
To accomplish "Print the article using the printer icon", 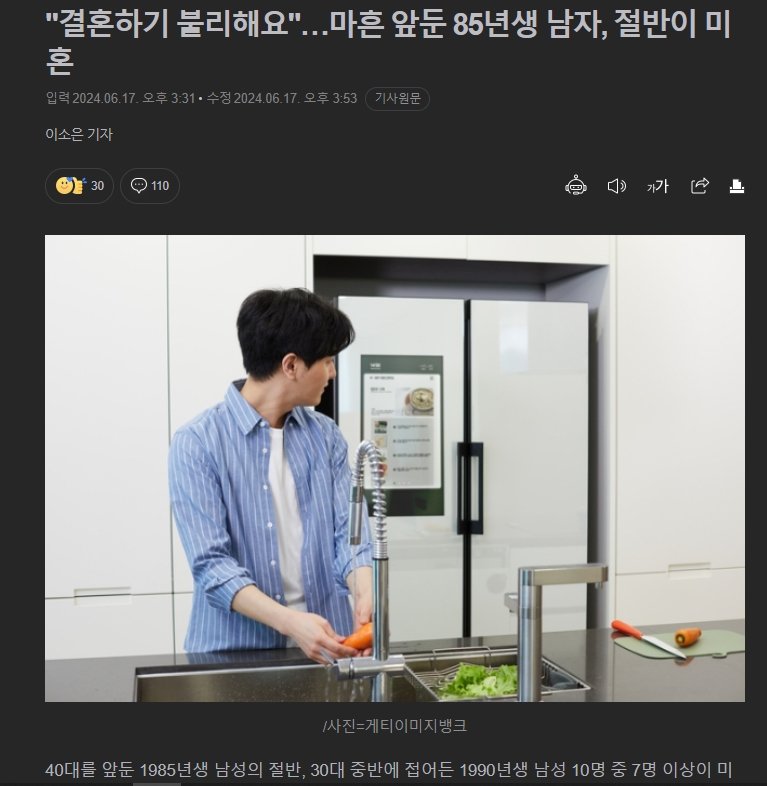I will tap(736, 186).
